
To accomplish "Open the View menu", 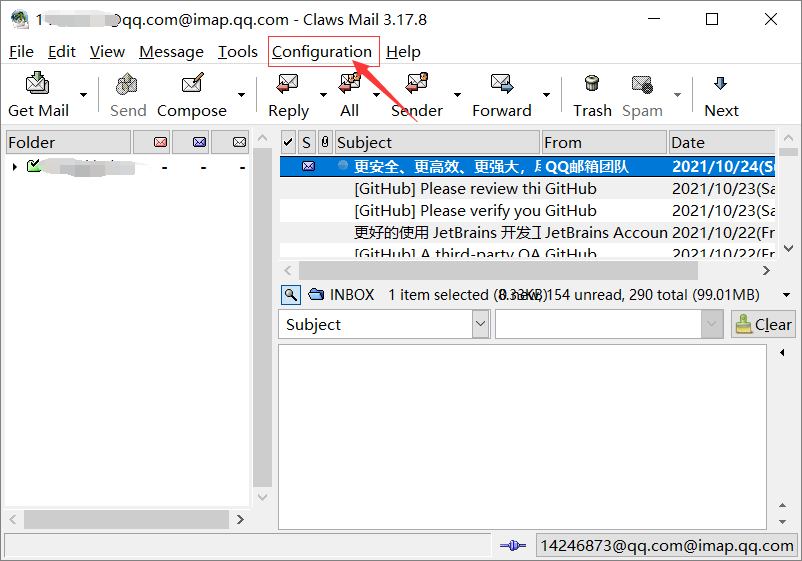I will point(107,52).
